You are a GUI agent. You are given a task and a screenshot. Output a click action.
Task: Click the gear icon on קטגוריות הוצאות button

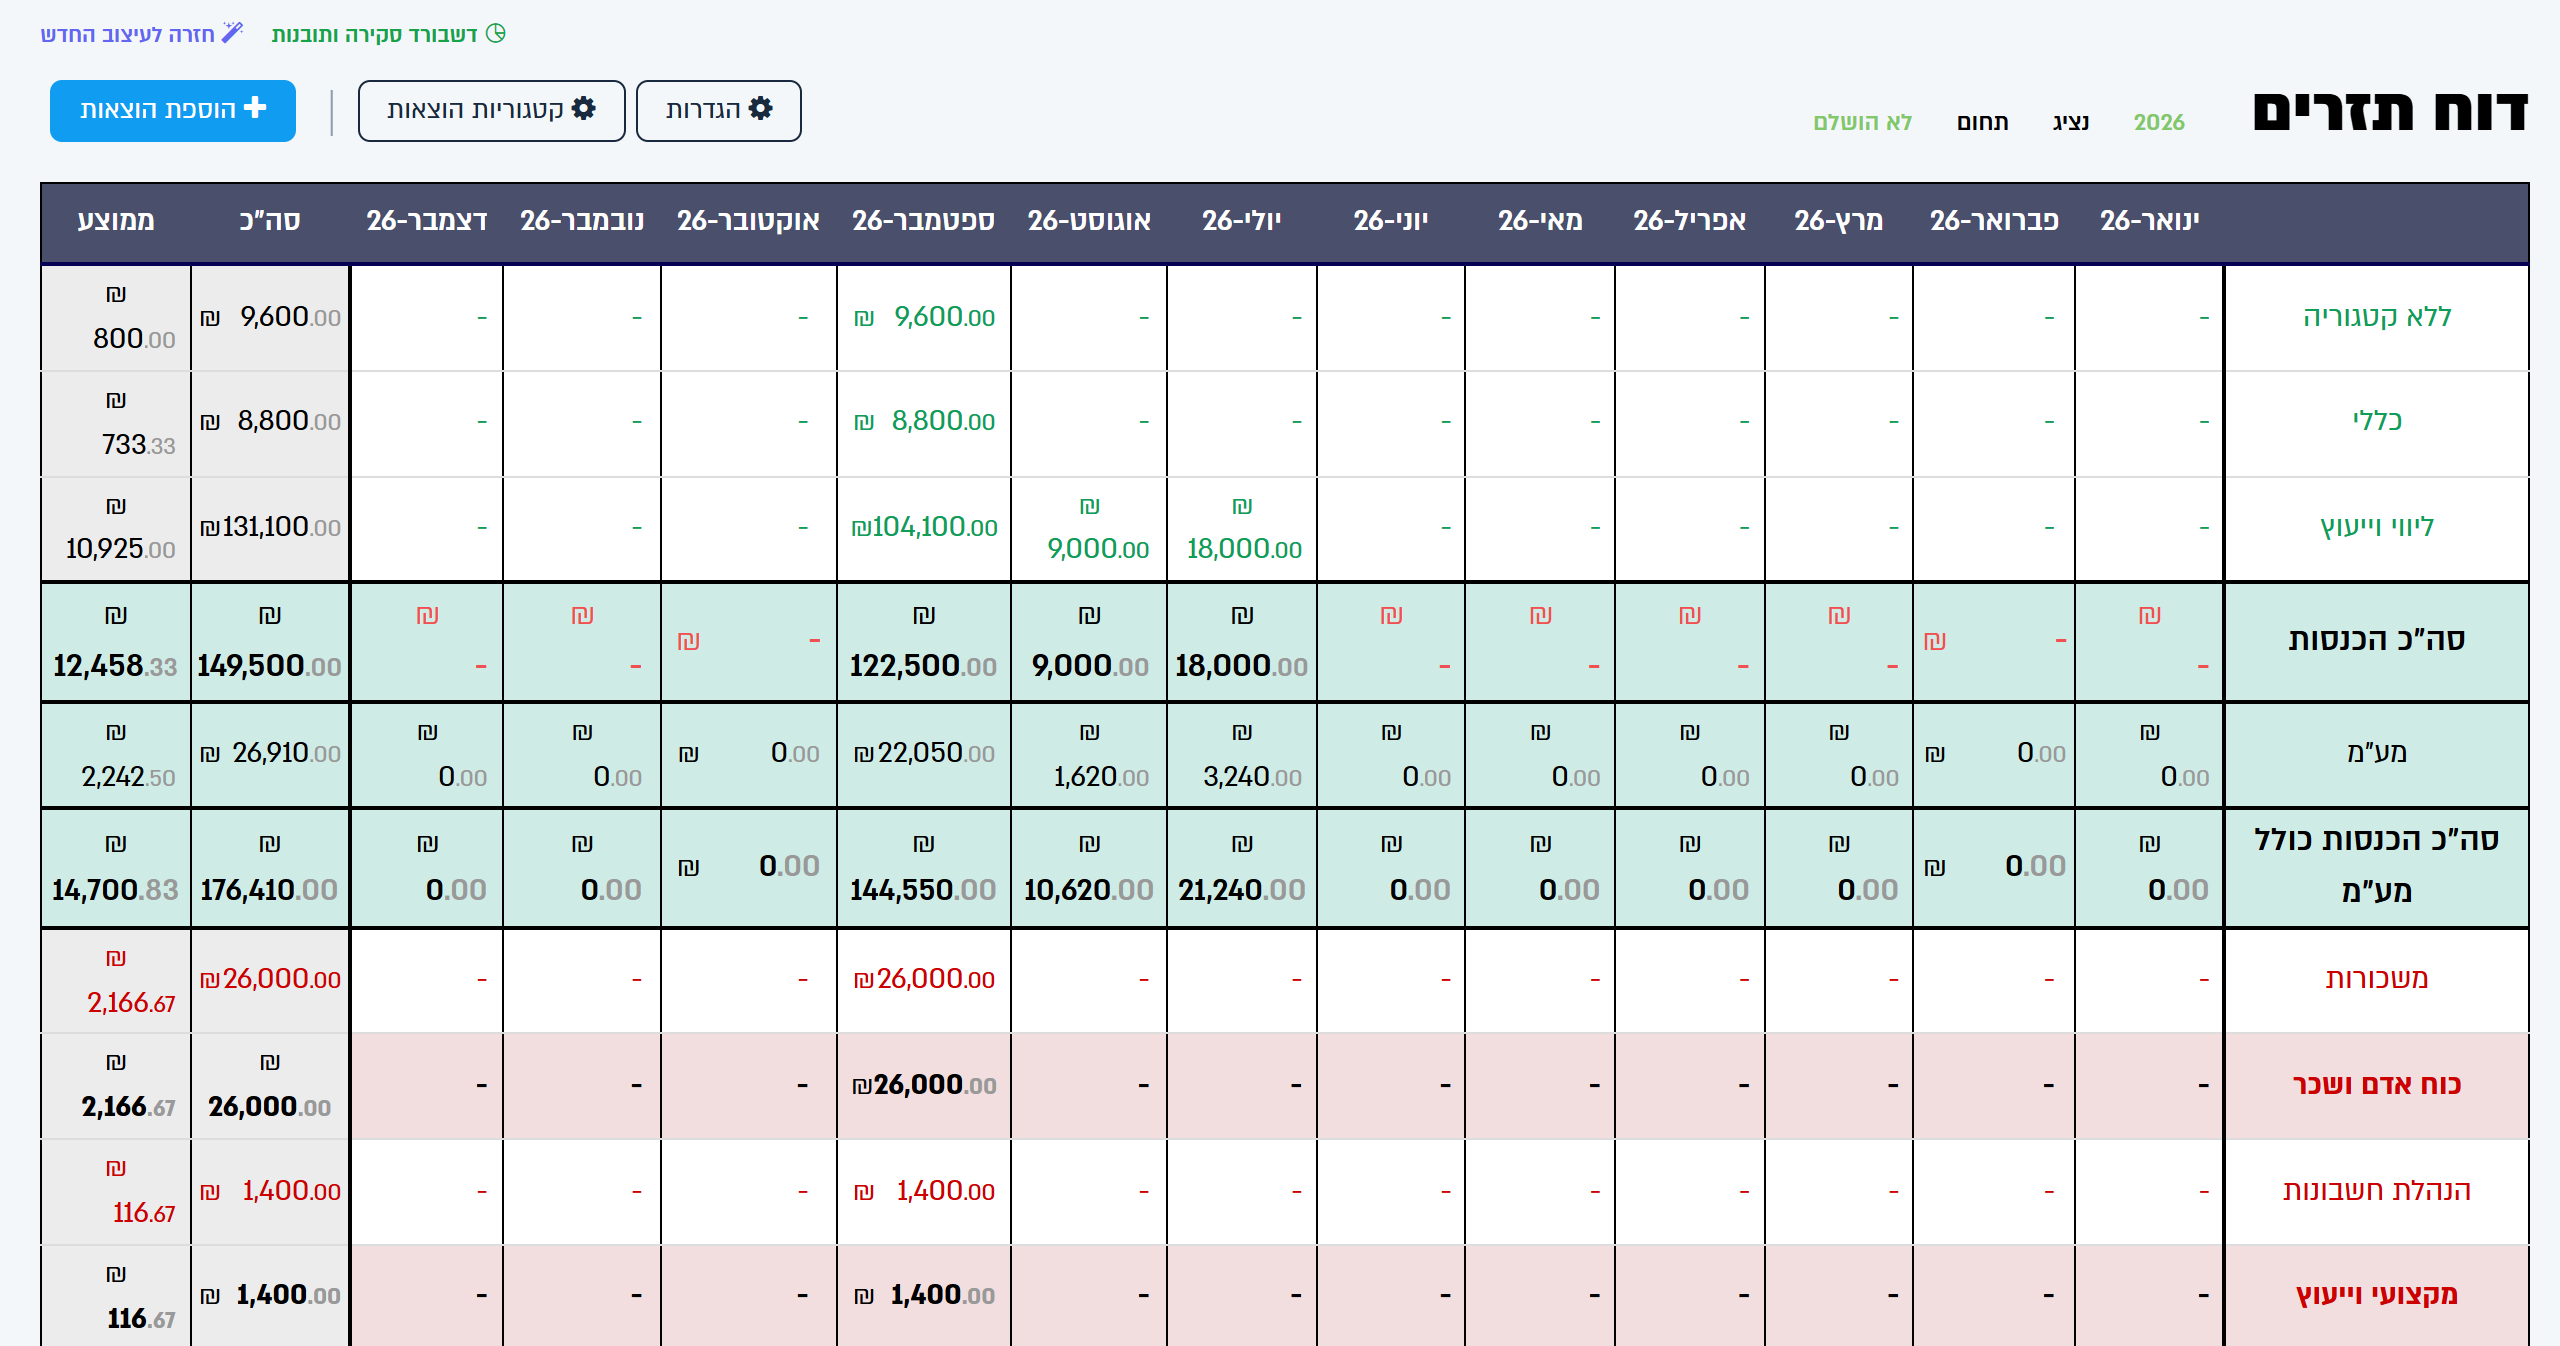coord(584,109)
